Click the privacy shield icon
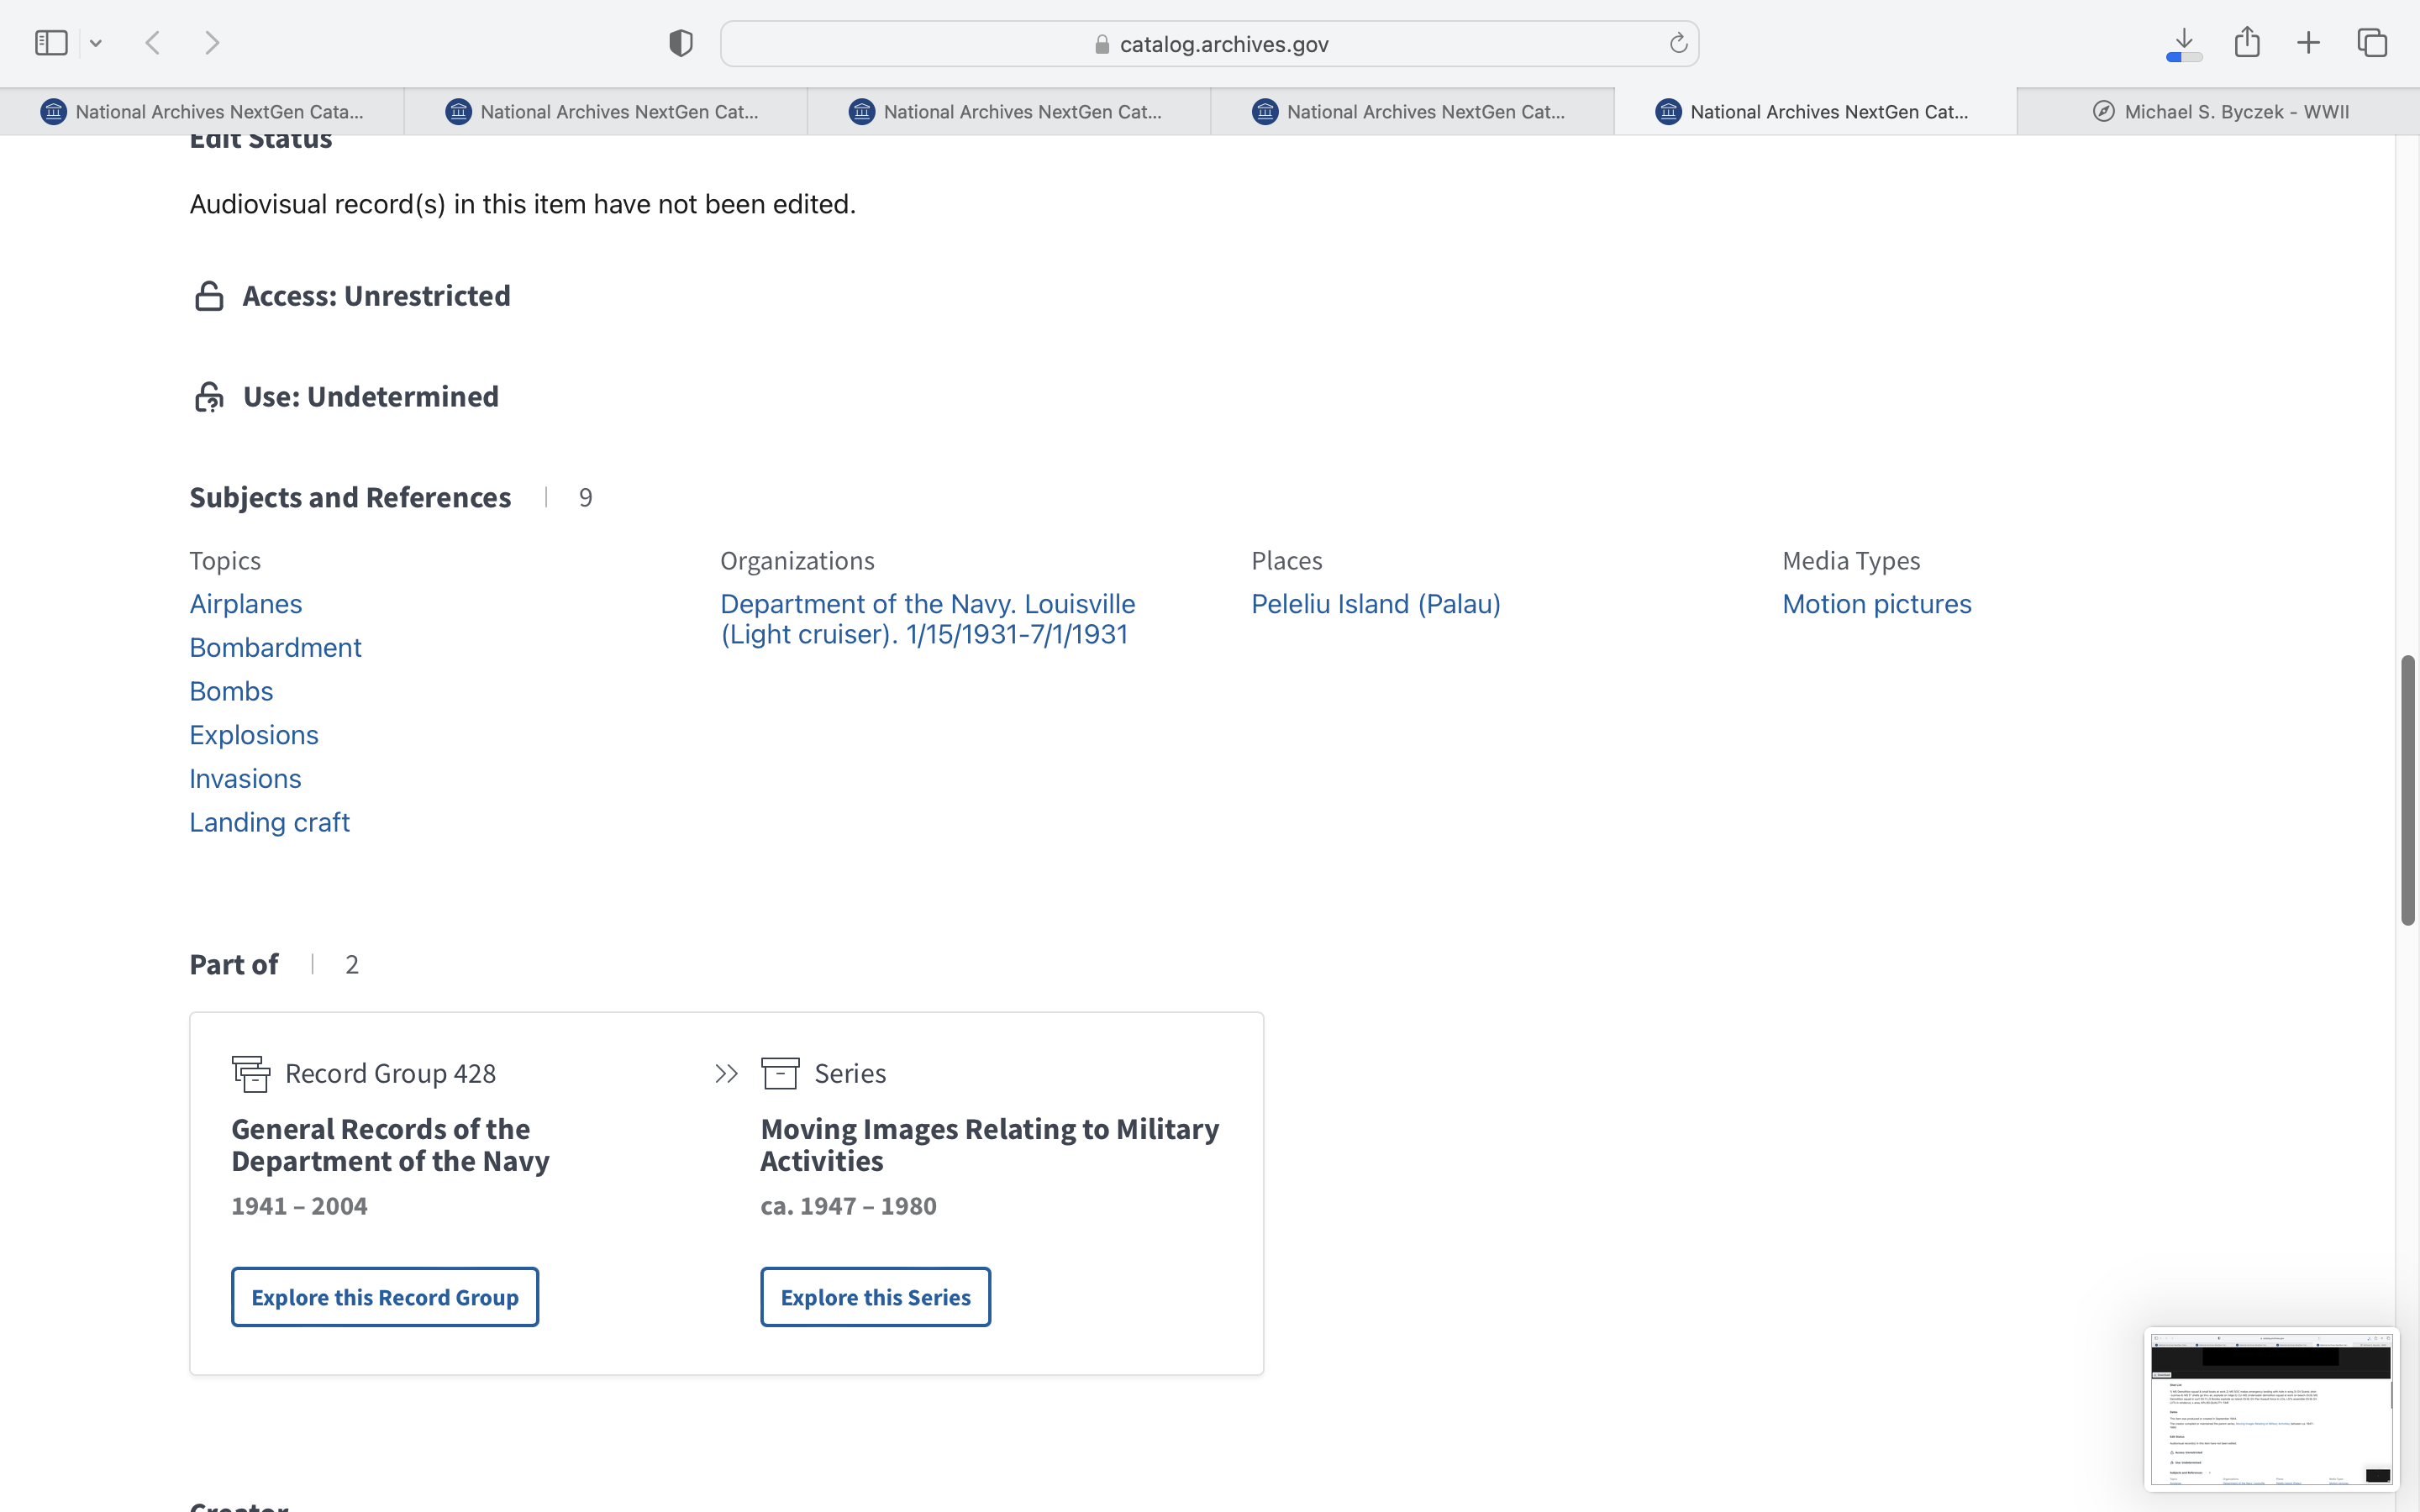Viewport: 2420px width, 1512px height. (681, 43)
